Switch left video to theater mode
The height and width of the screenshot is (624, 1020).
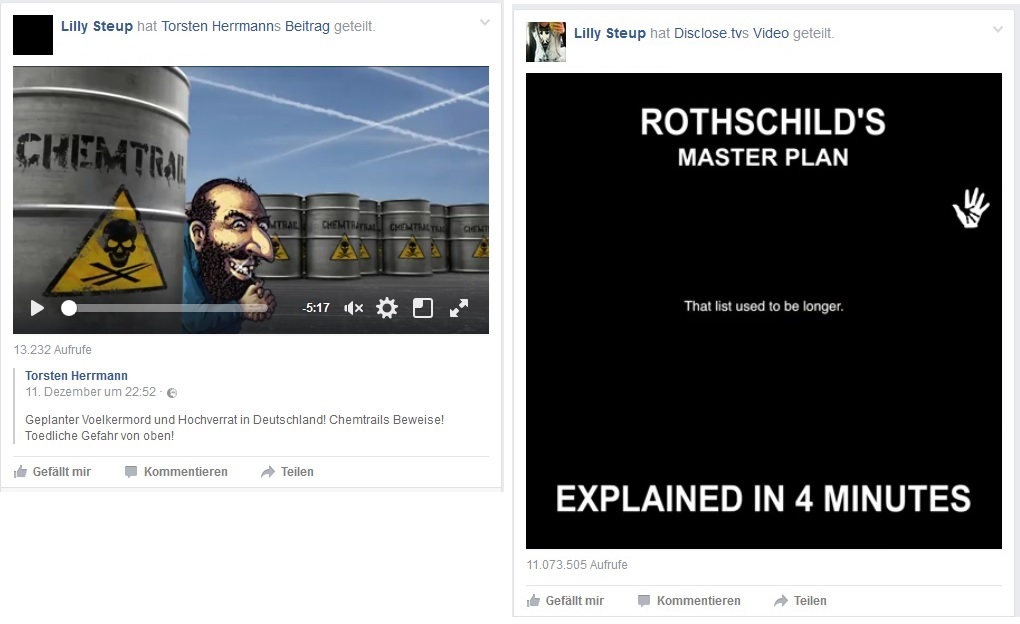pyautogui.click(x=423, y=308)
